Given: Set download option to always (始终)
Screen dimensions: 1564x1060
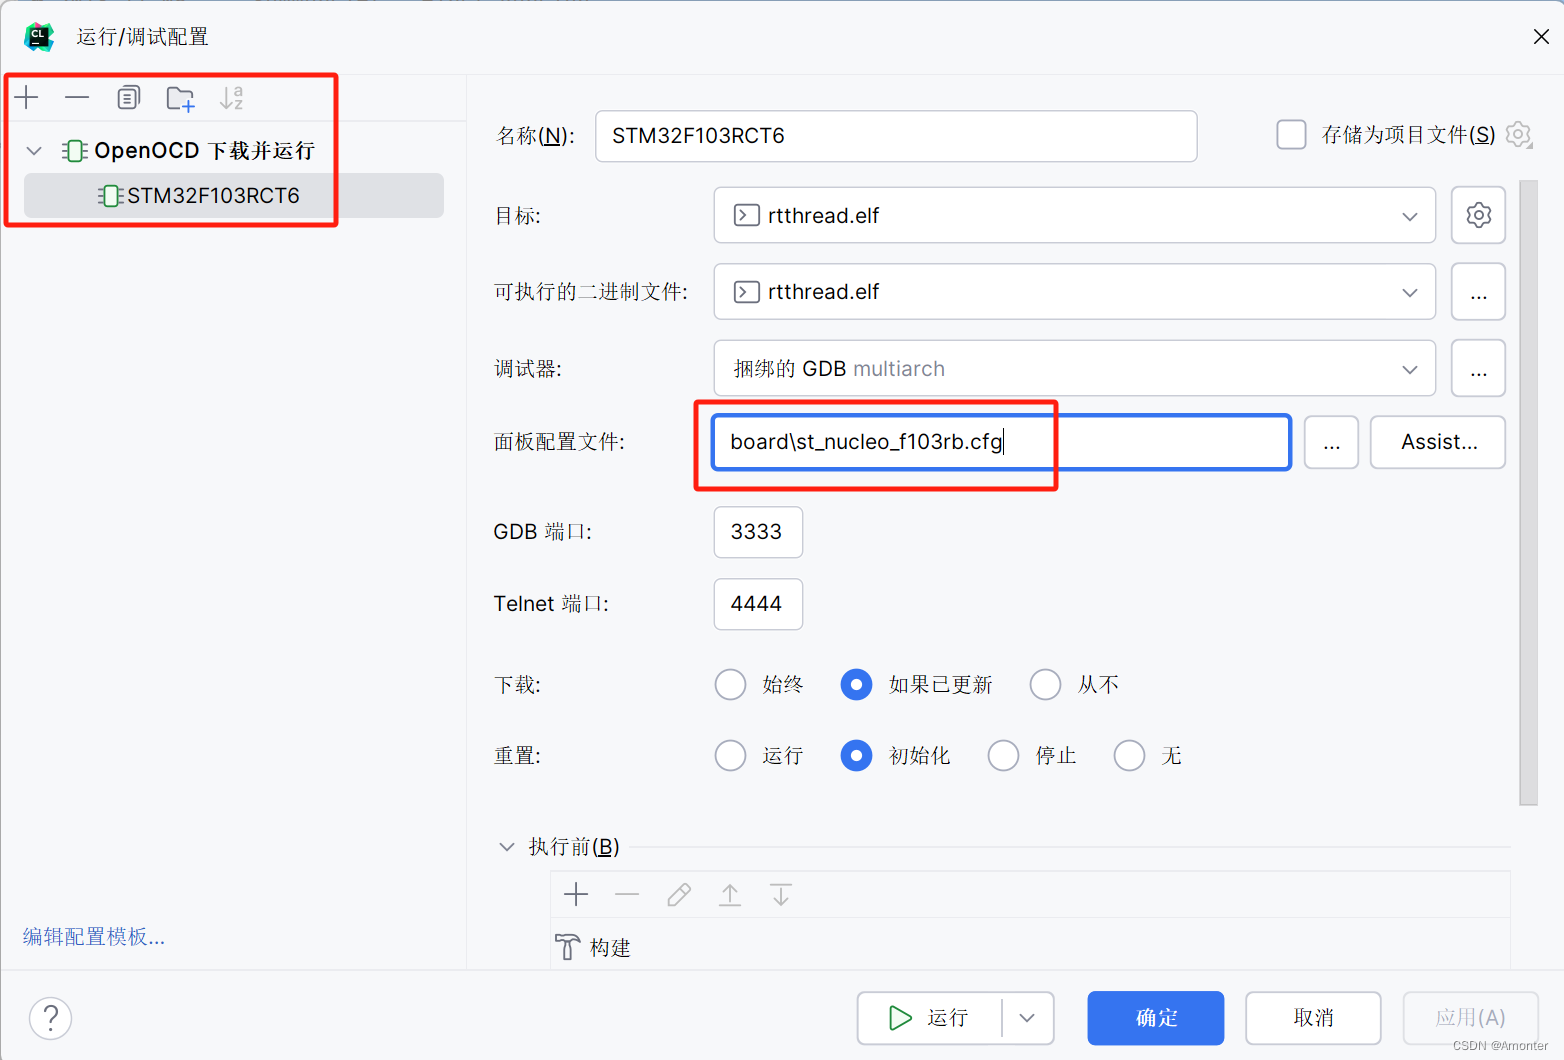Looking at the screenshot, I should point(730,685).
